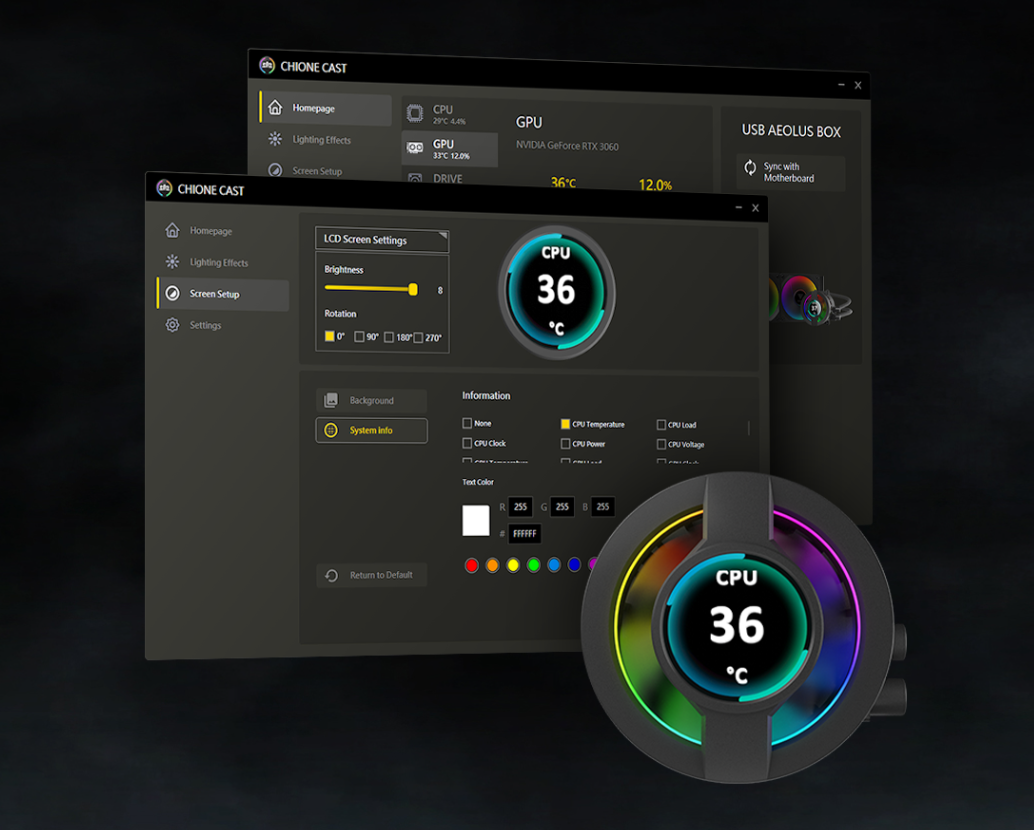Click the Chione Cast logo in the back window
Image resolution: width=1034 pixels, height=830 pixels.
[x=267, y=65]
